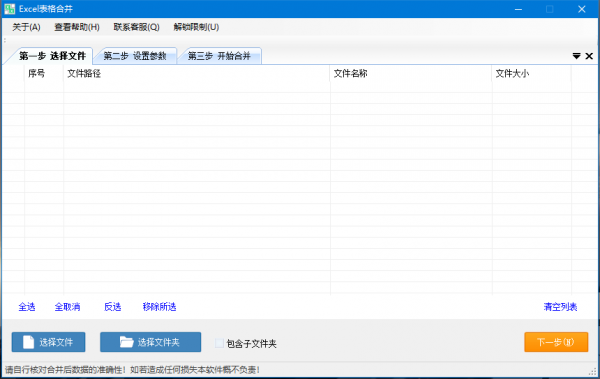Click the 全选 link
The height and width of the screenshot is (379, 600).
click(x=27, y=307)
